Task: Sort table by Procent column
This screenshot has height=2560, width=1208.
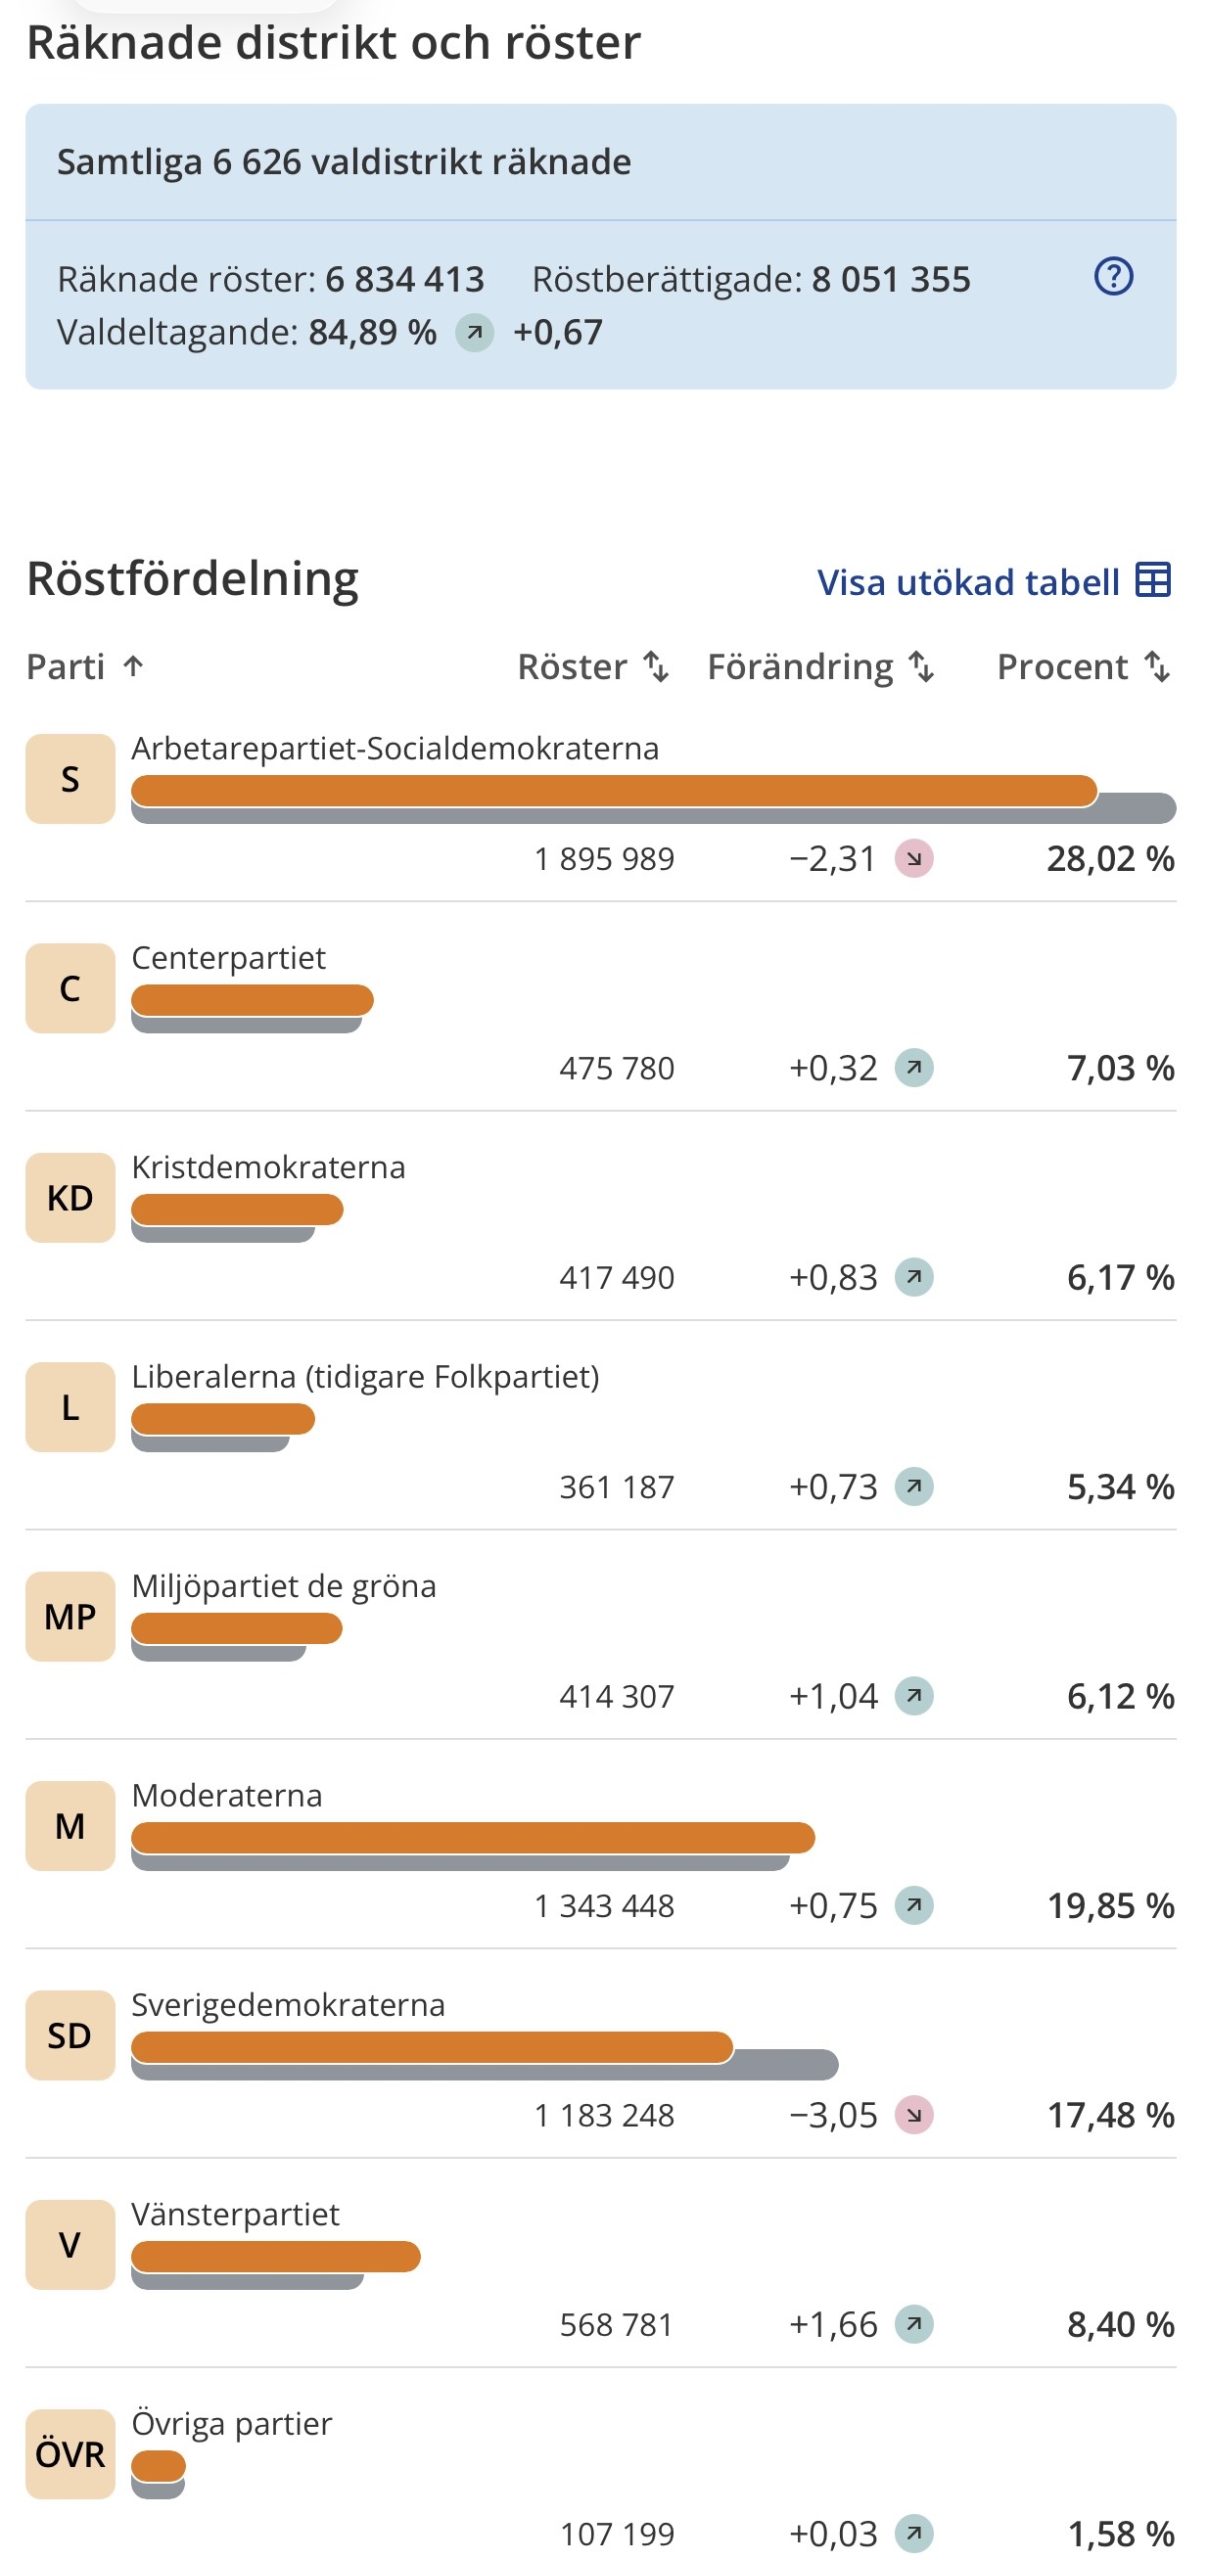Action: click(x=1084, y=666)
